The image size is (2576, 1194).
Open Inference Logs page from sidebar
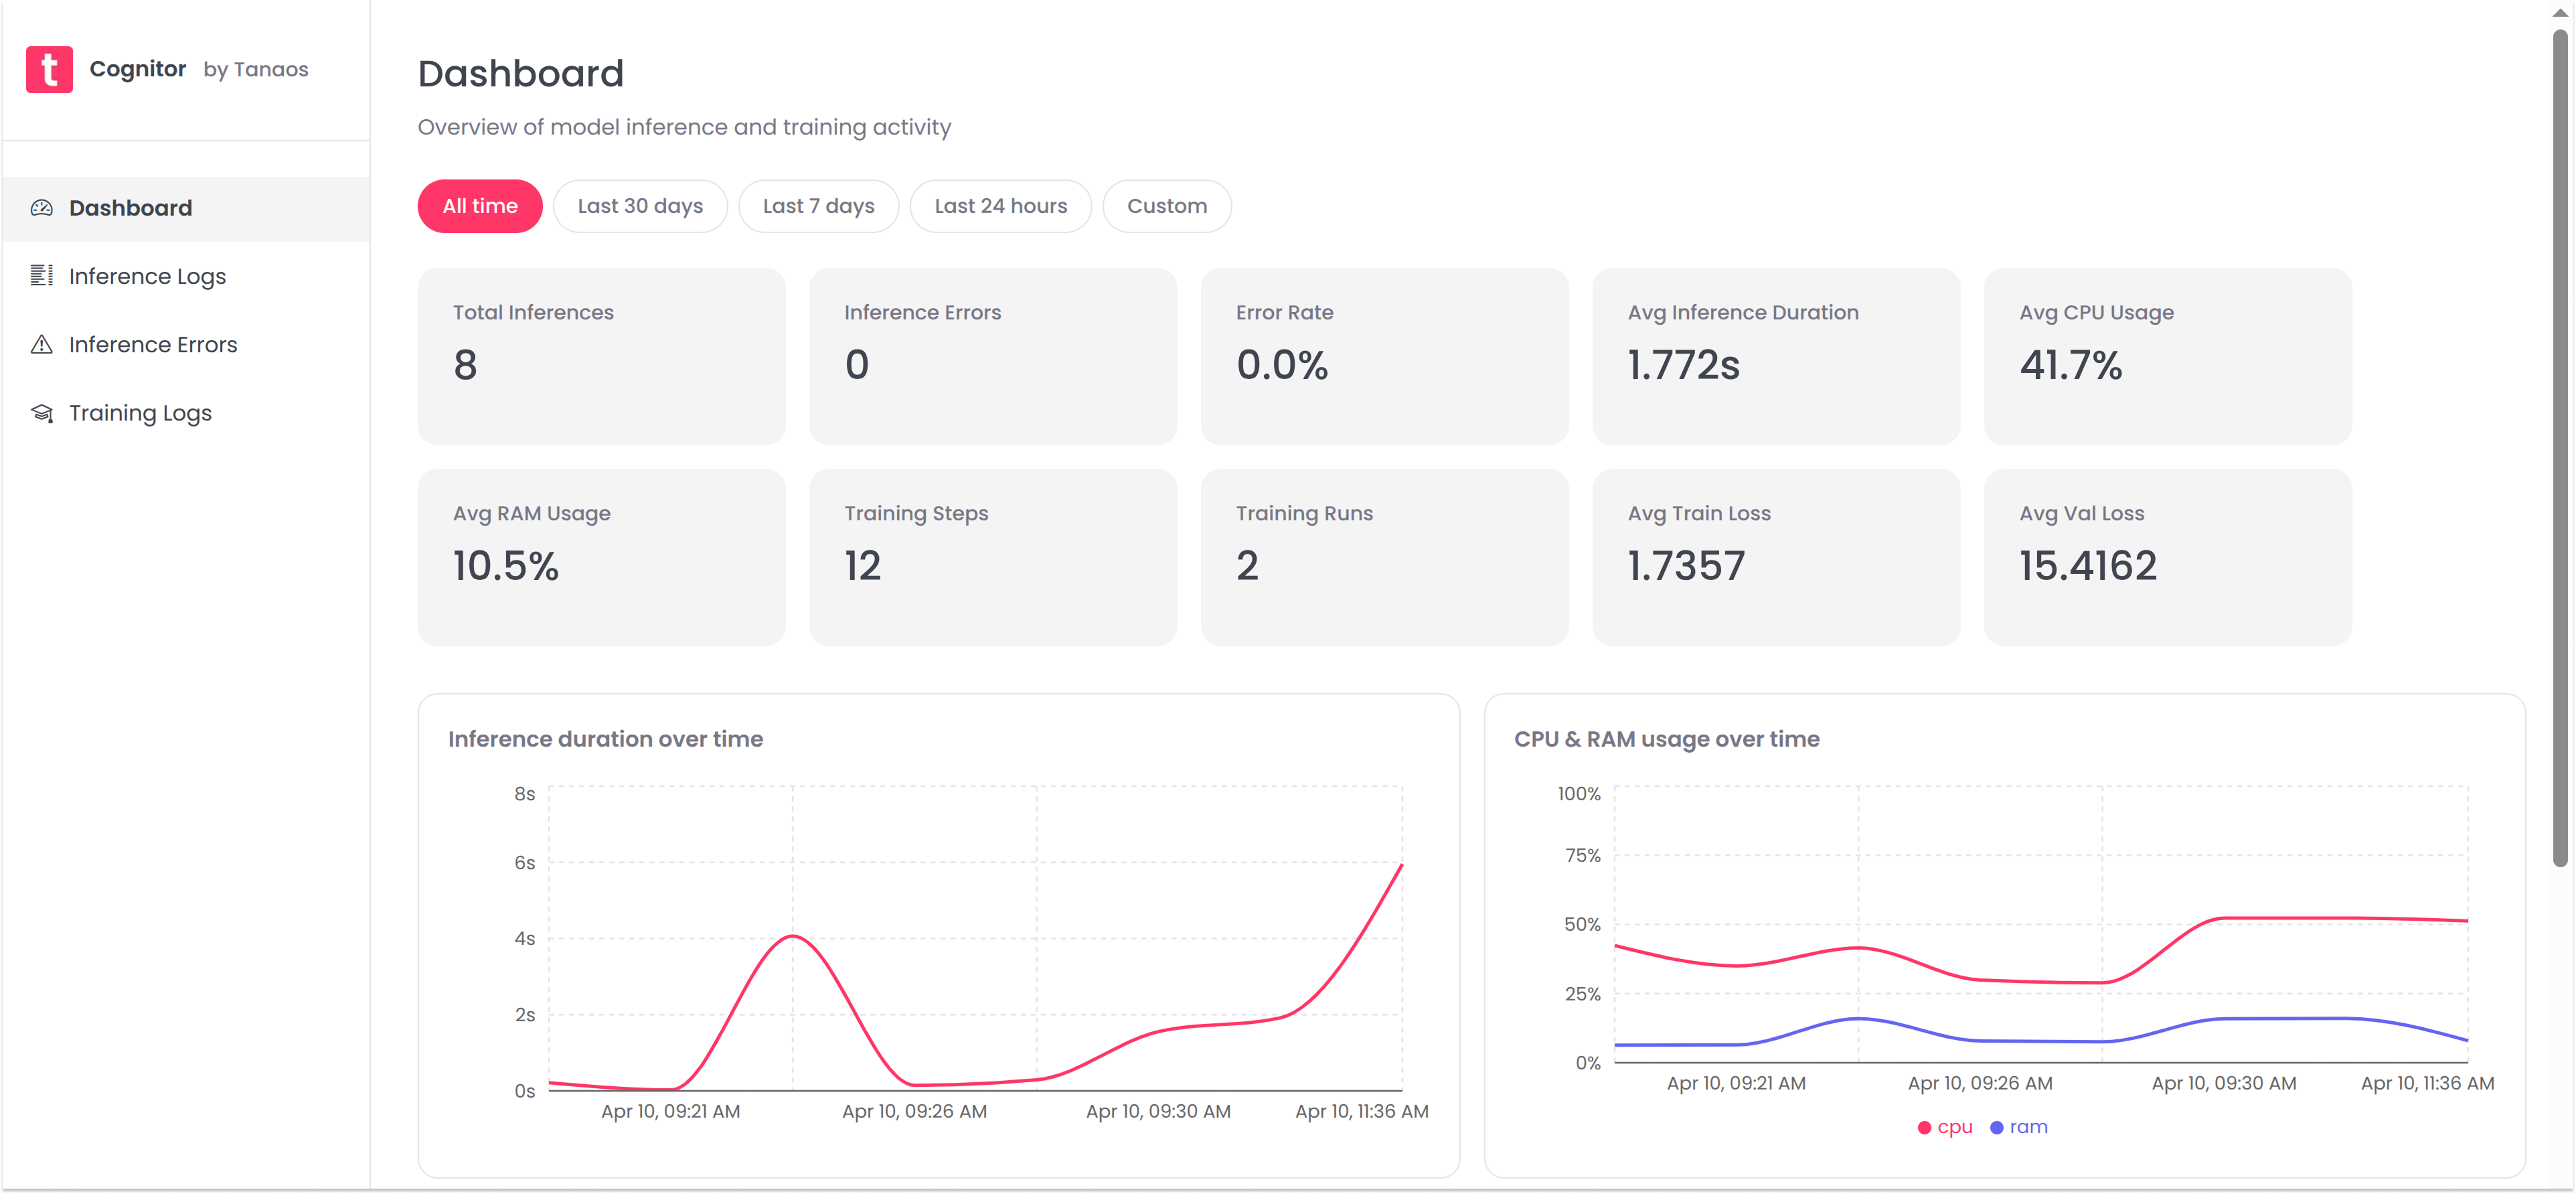pos(147,276)
